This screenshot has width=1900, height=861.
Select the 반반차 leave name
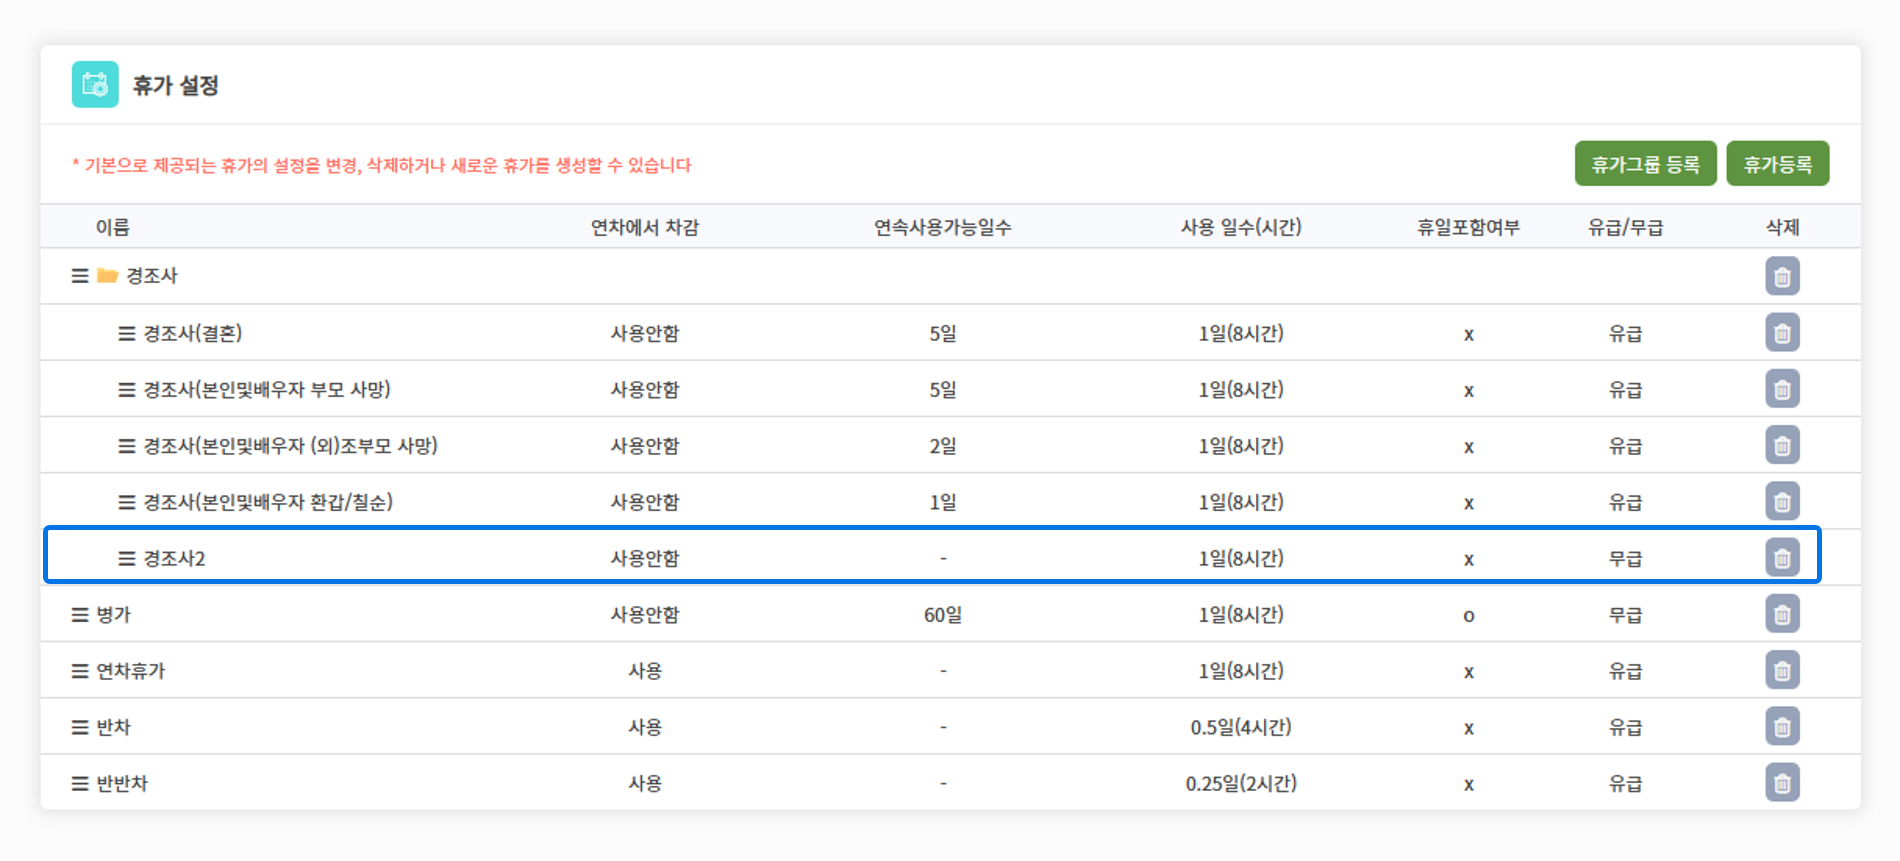122,783
